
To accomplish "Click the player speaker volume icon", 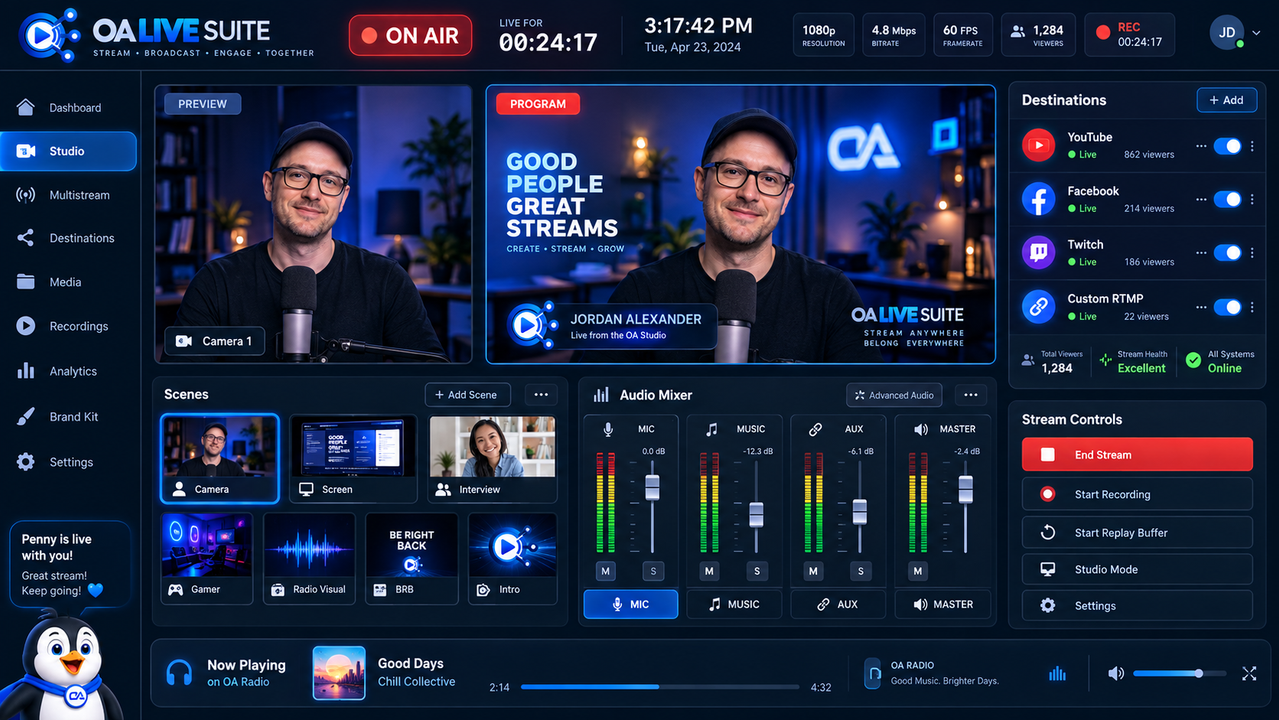I will click(x=1116, y=673).
